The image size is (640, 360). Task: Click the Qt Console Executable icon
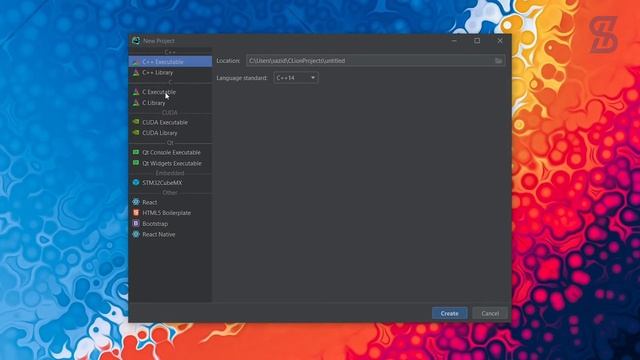click(x=136, y=152)
